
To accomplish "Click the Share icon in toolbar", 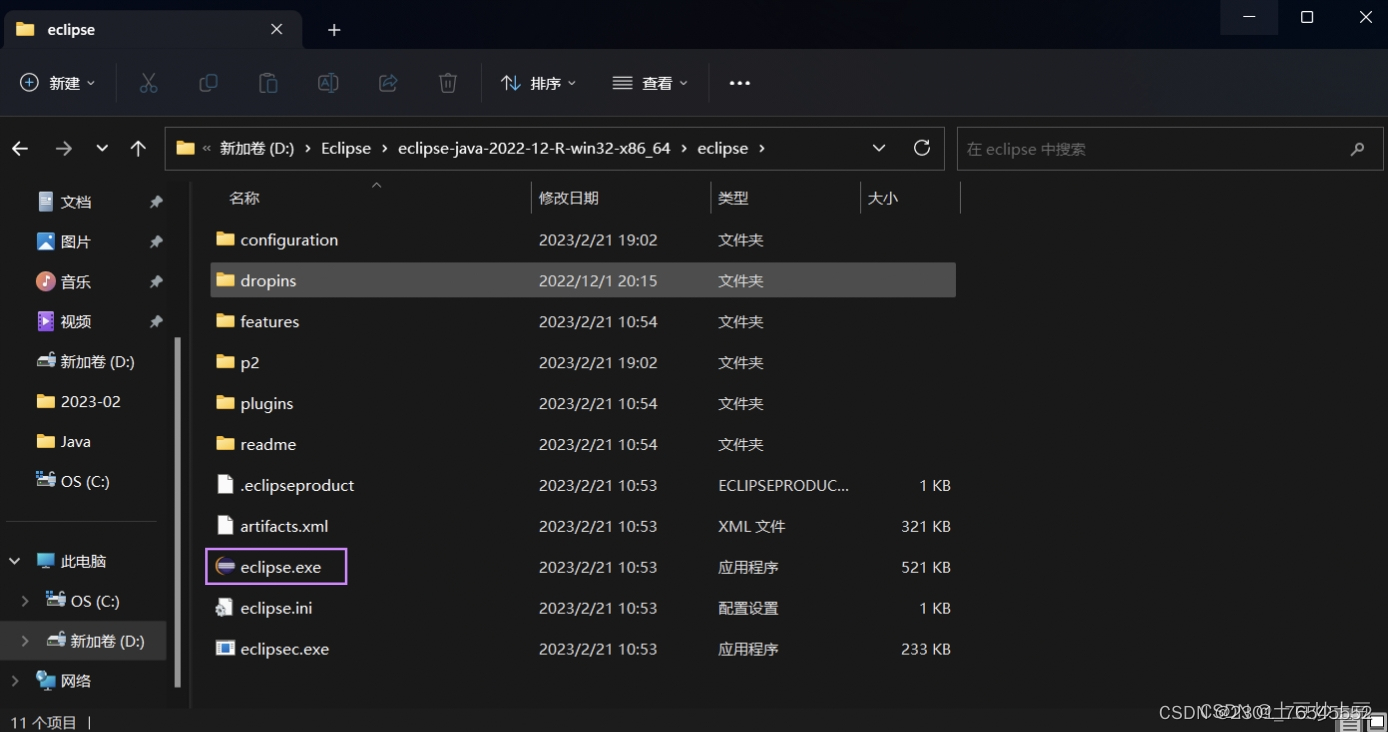I will 388,83.
